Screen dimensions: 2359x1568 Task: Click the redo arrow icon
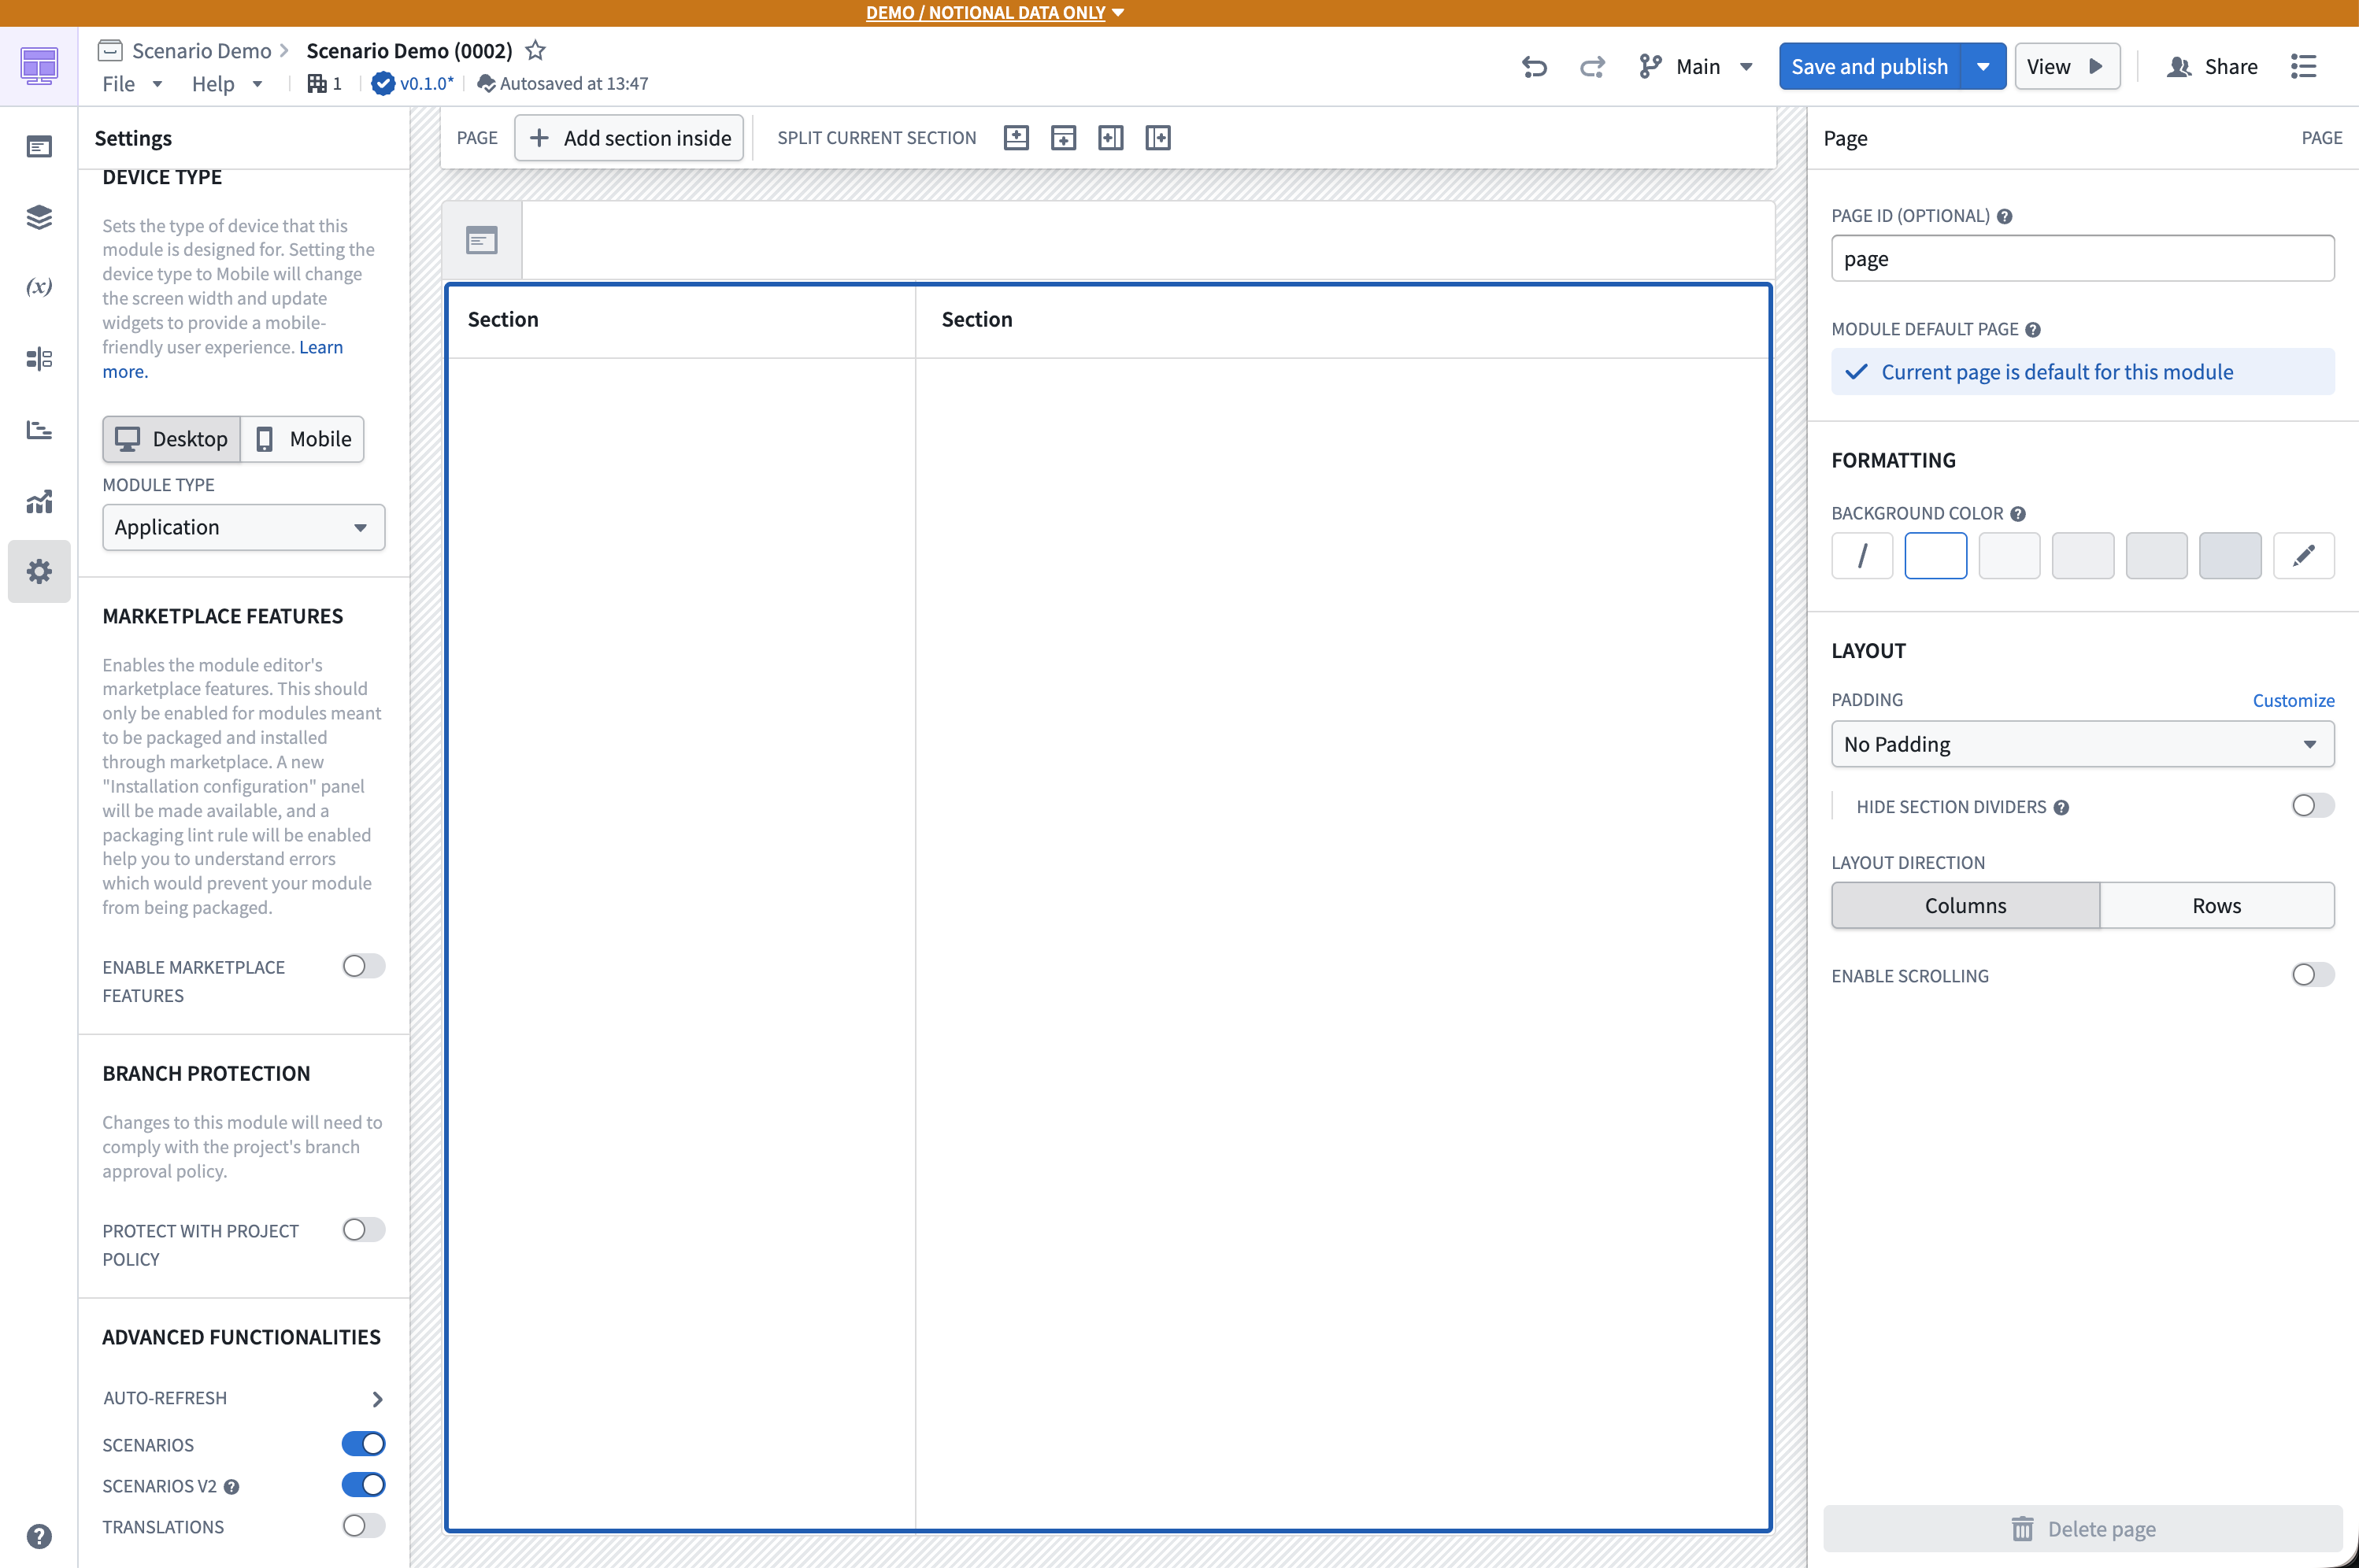point(1592,67)
